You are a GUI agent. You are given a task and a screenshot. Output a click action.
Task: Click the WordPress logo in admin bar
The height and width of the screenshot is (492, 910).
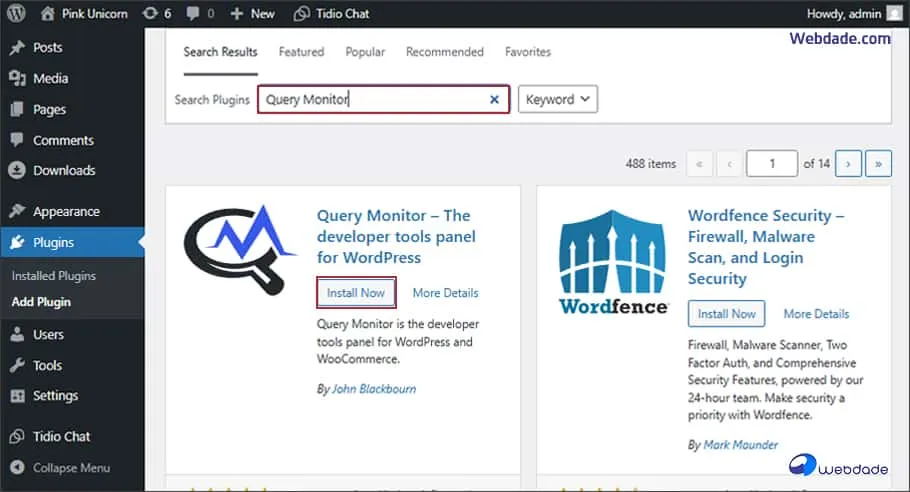pos(17,14)
